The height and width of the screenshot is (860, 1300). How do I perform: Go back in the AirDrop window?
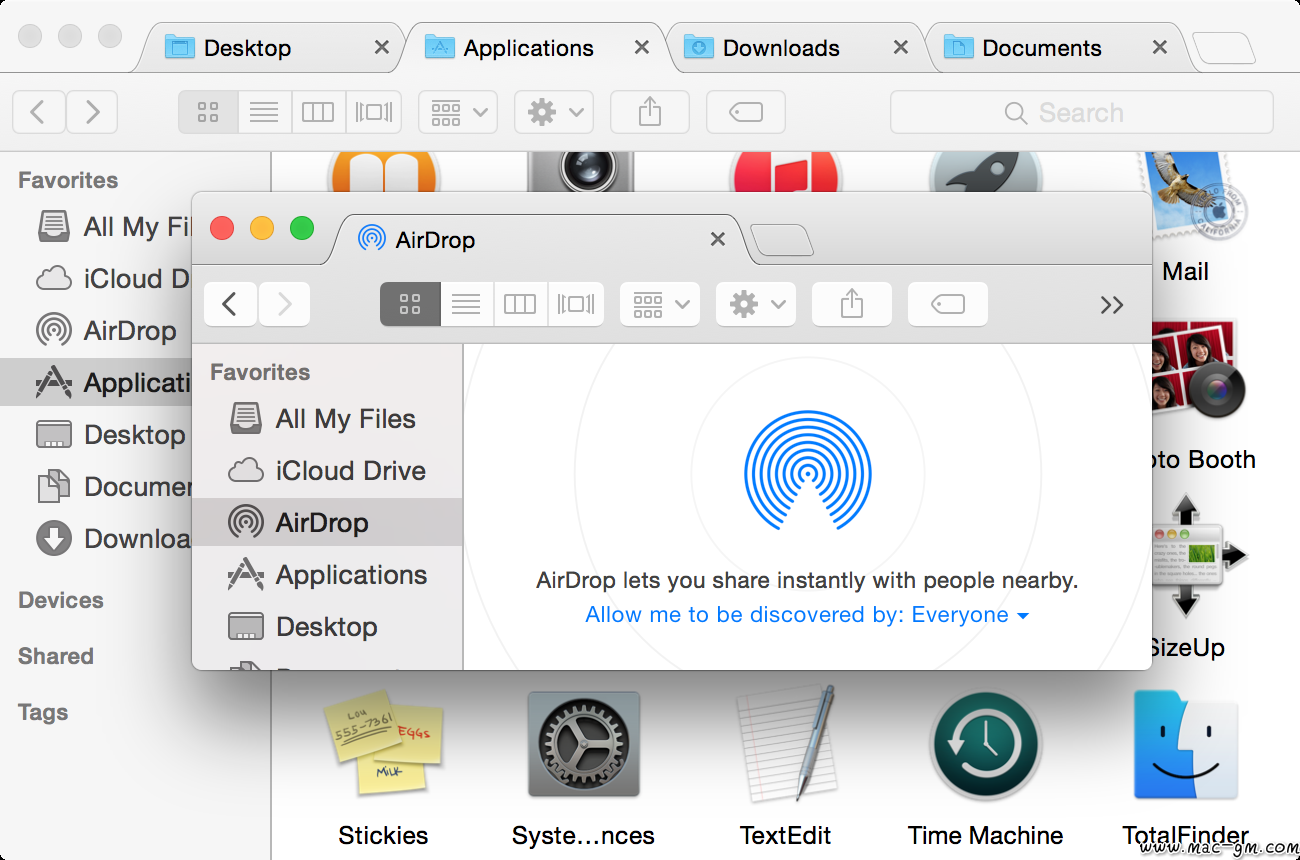[x=230, y=304]
